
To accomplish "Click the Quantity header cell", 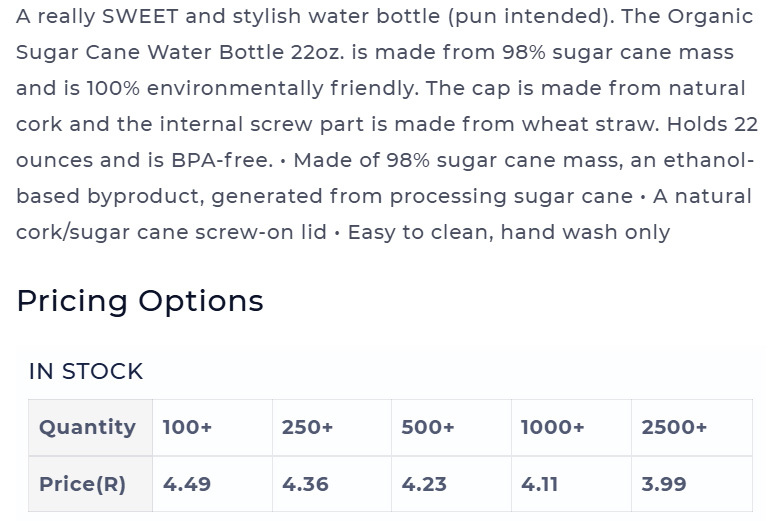I will pyautogui.click(x=90, y=427).
